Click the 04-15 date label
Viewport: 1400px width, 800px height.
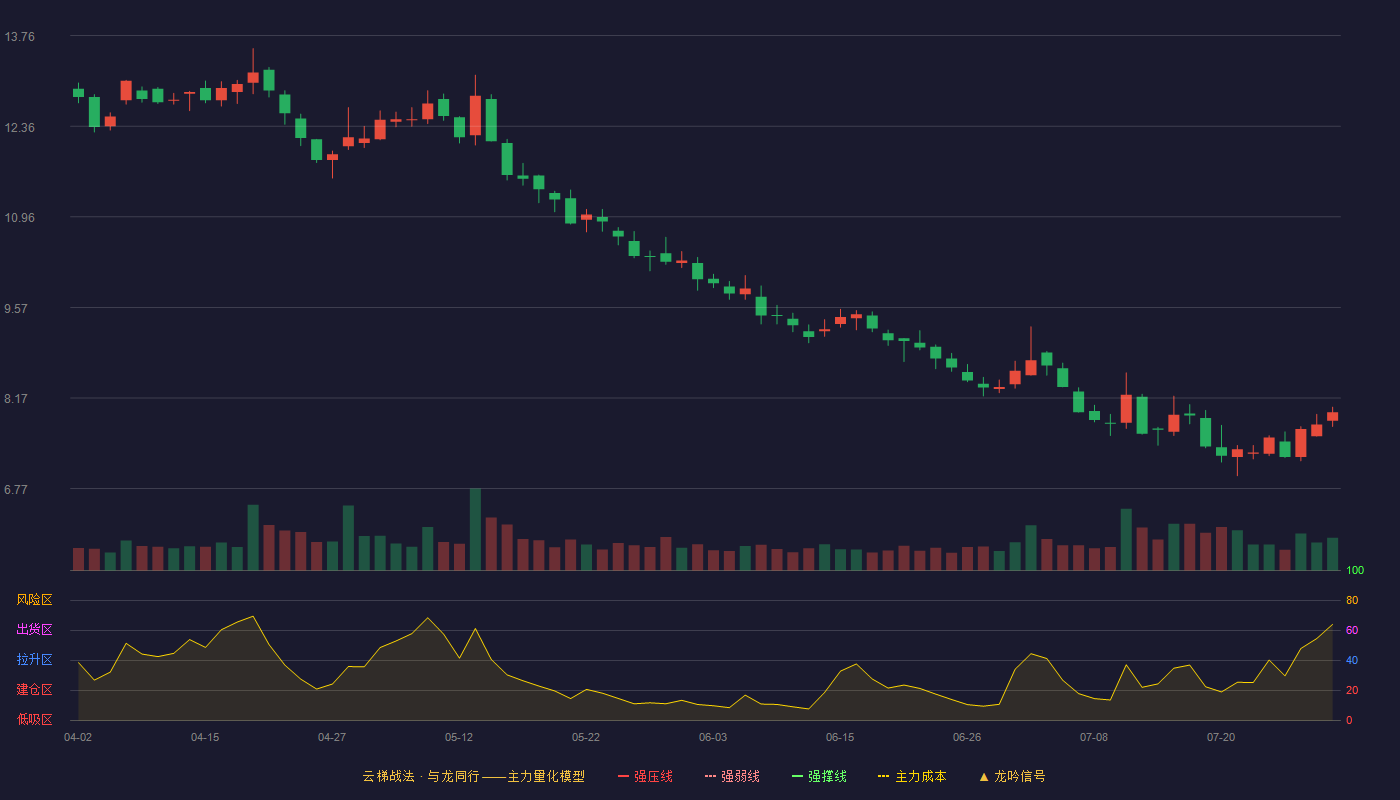(205, 737)
